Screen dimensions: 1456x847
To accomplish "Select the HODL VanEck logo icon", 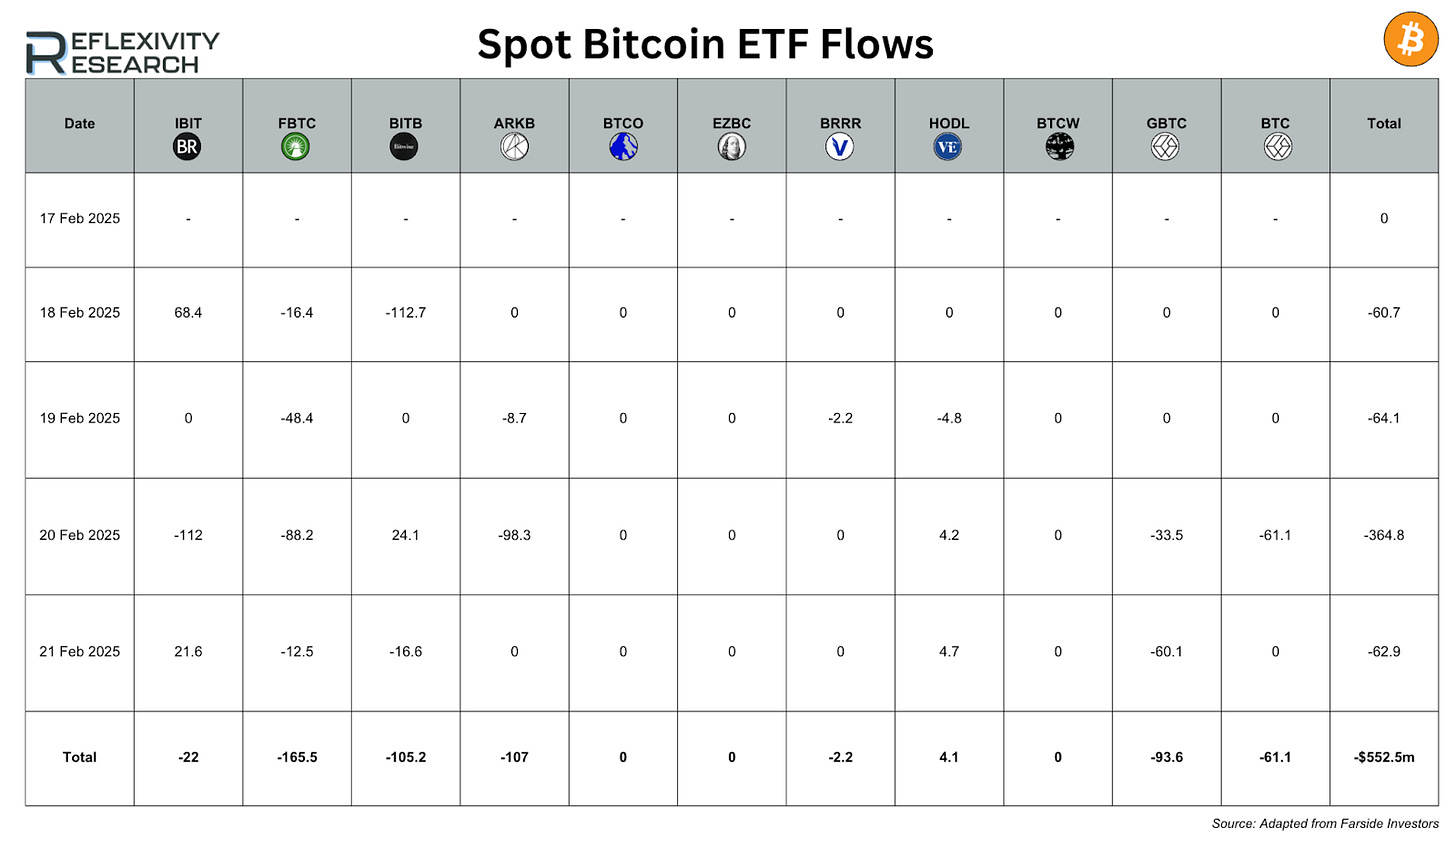I will click(948, 147).
